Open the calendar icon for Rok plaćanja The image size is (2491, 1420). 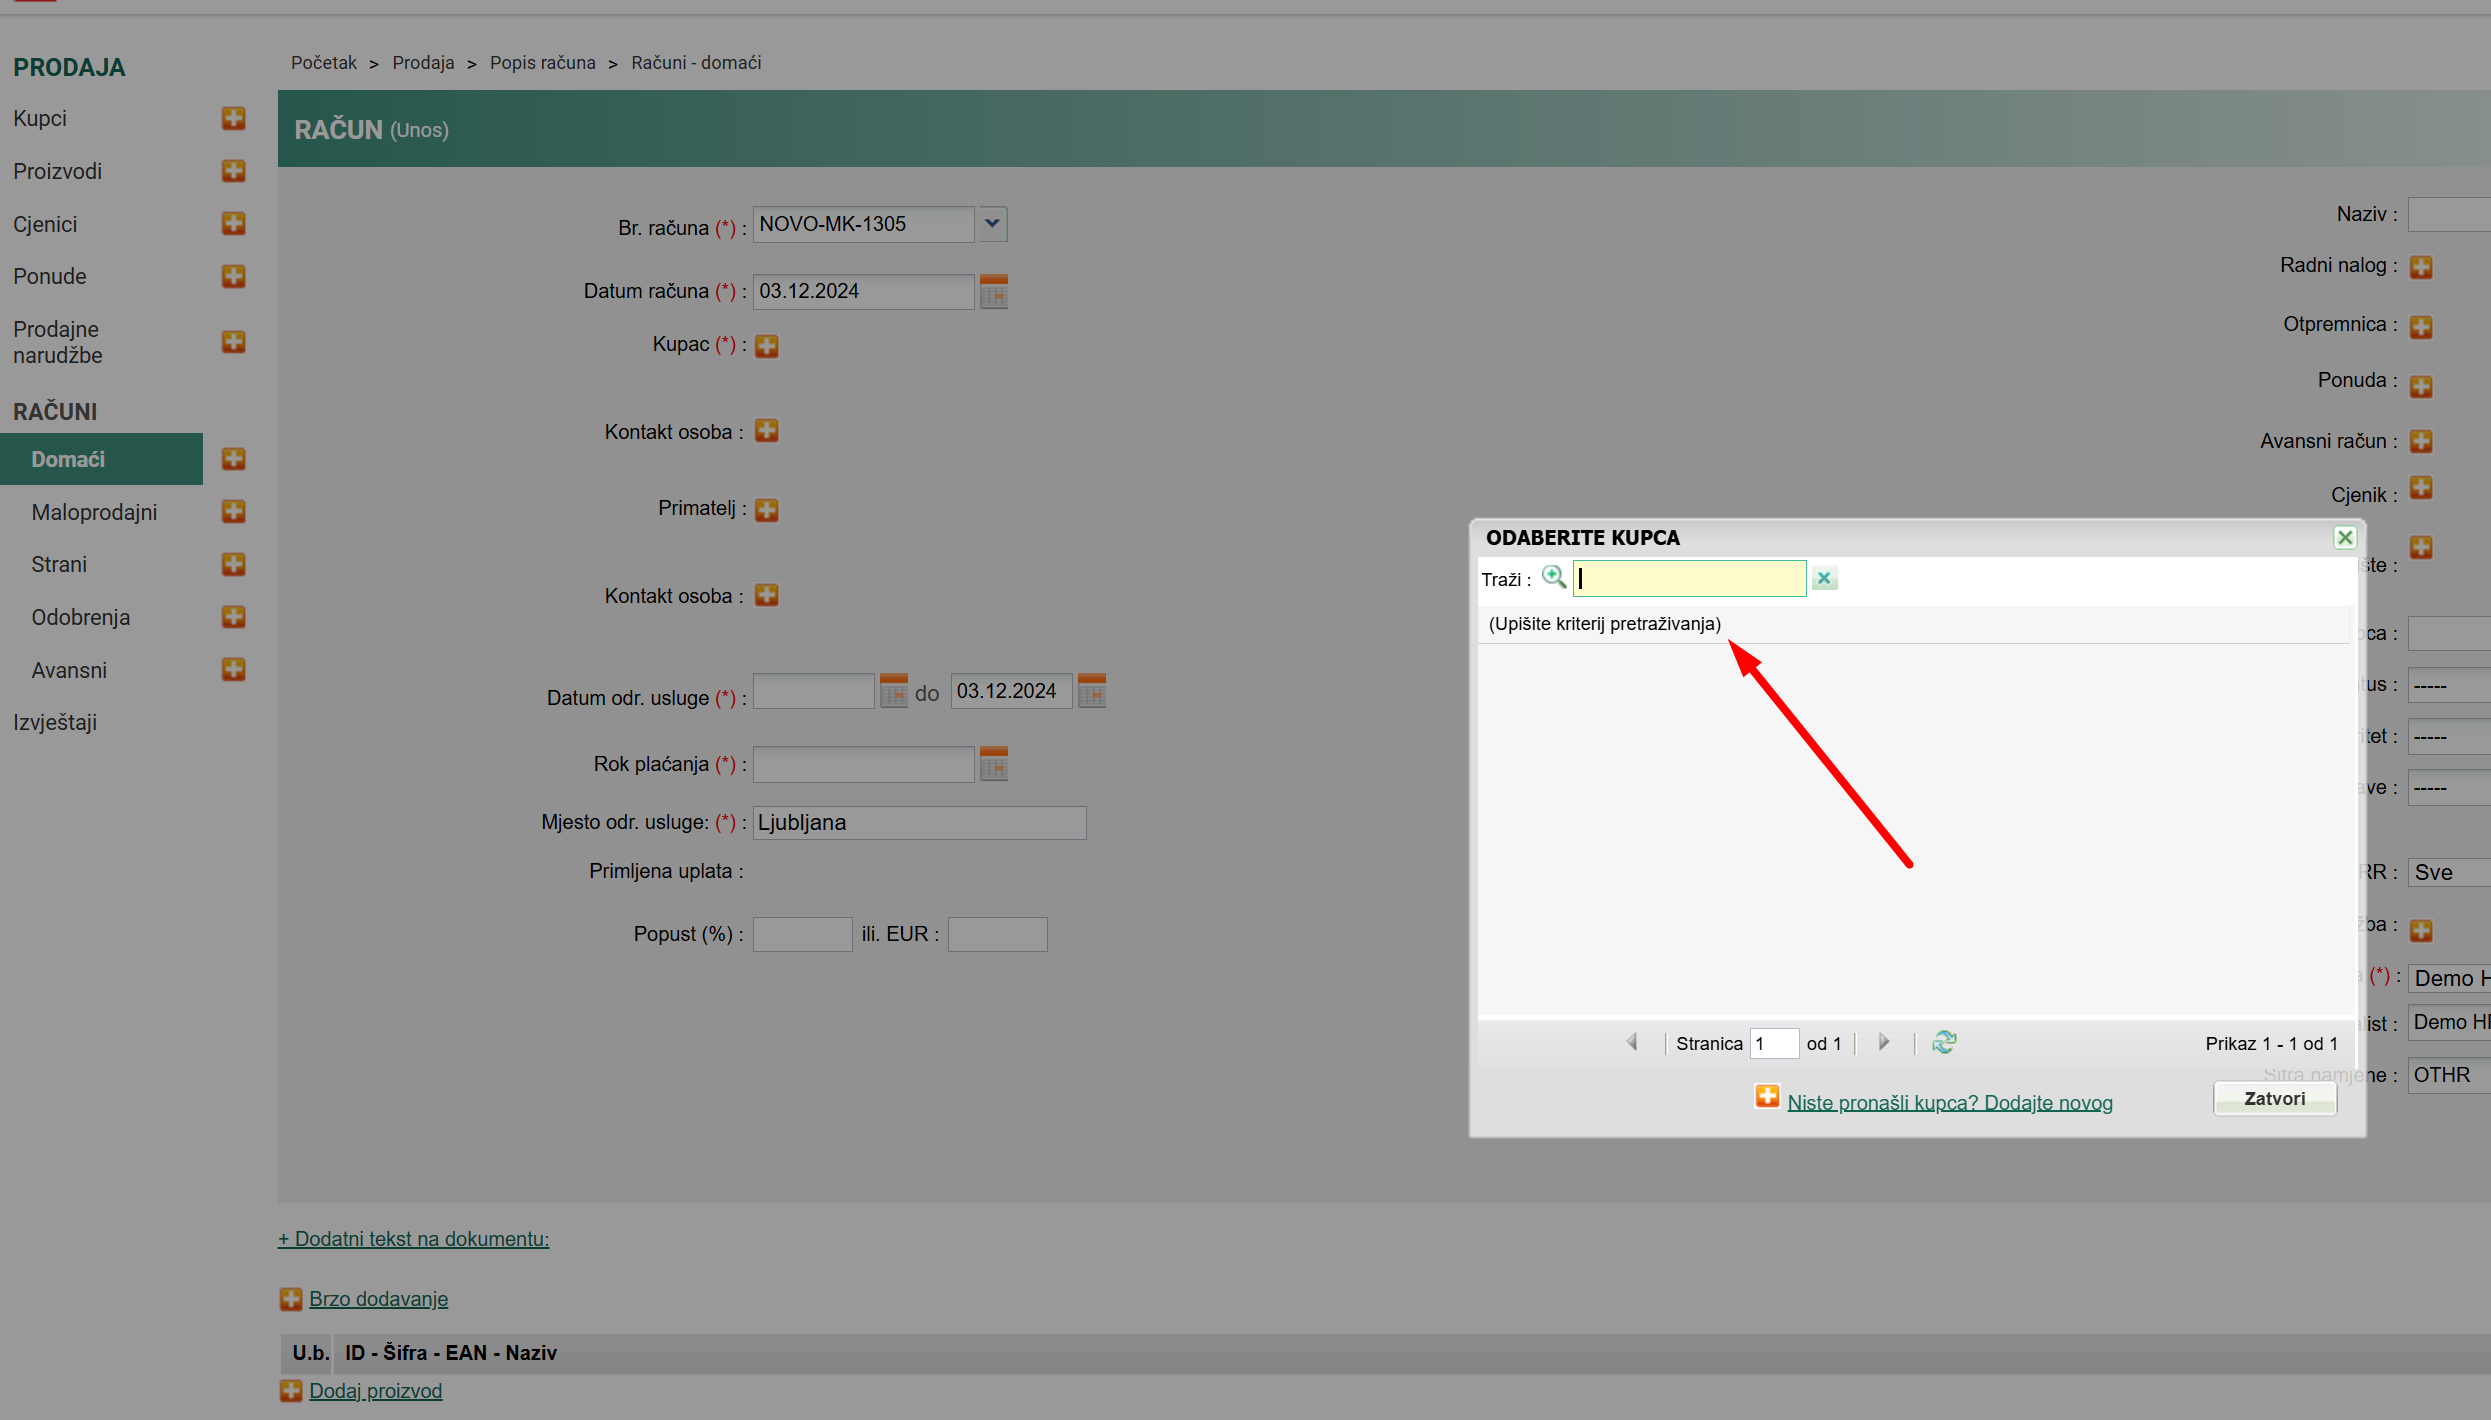click(x=993, y=764)
